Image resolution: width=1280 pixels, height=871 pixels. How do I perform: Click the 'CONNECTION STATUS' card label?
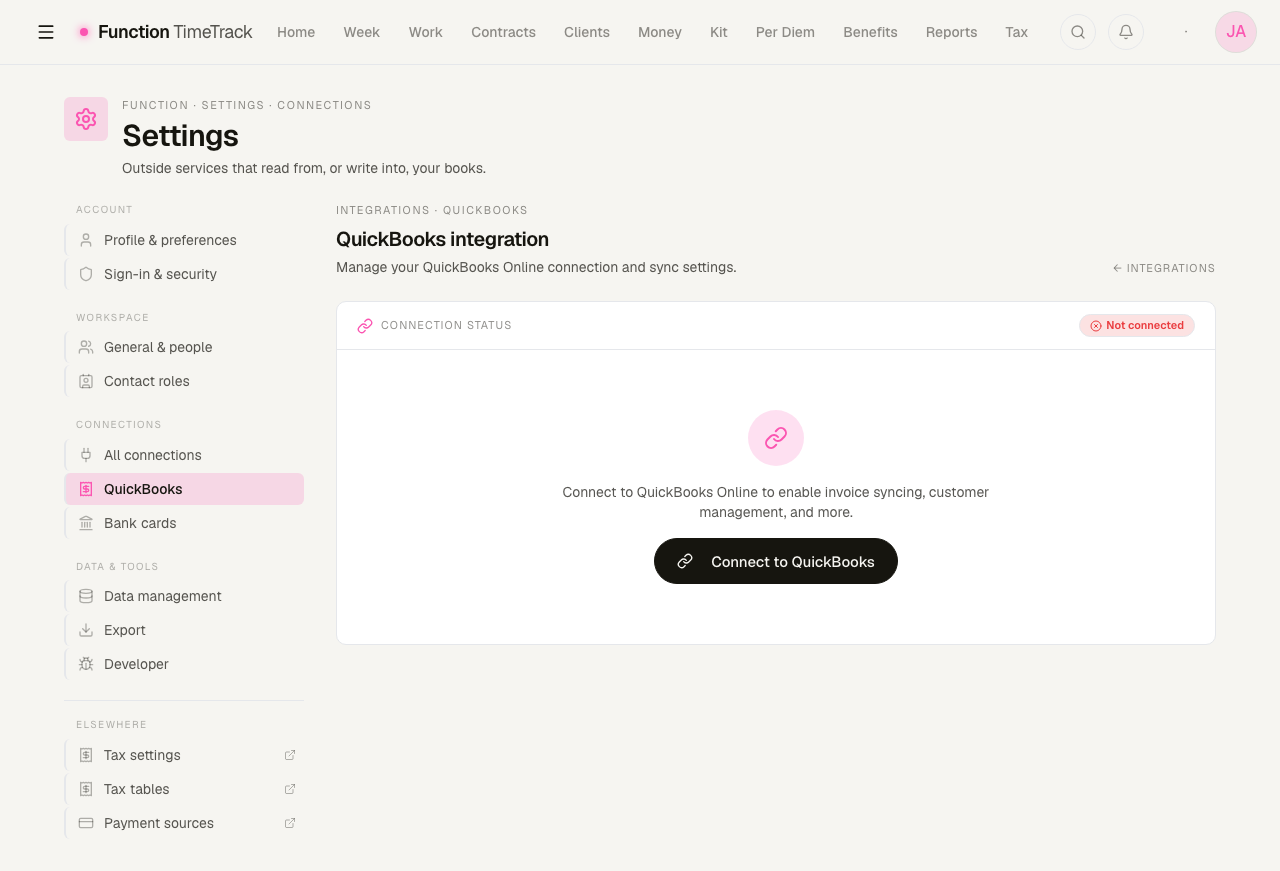click(446, 326)
